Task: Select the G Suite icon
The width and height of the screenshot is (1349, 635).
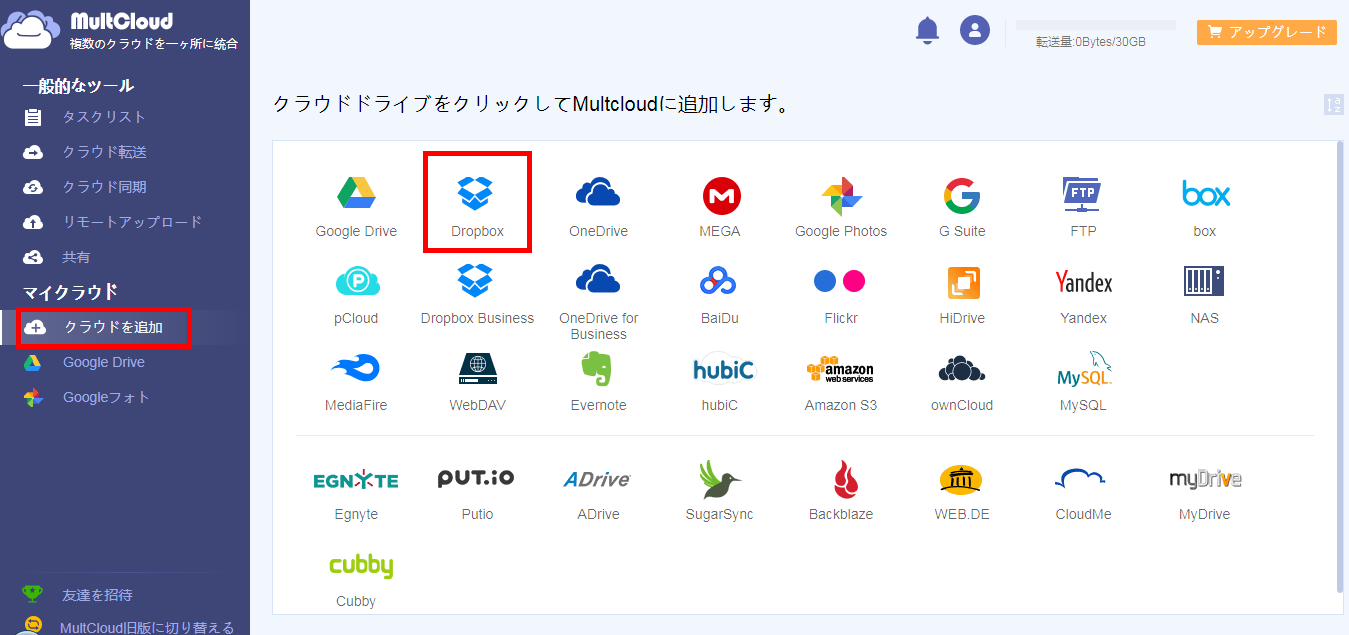Action: pos(962,207)
